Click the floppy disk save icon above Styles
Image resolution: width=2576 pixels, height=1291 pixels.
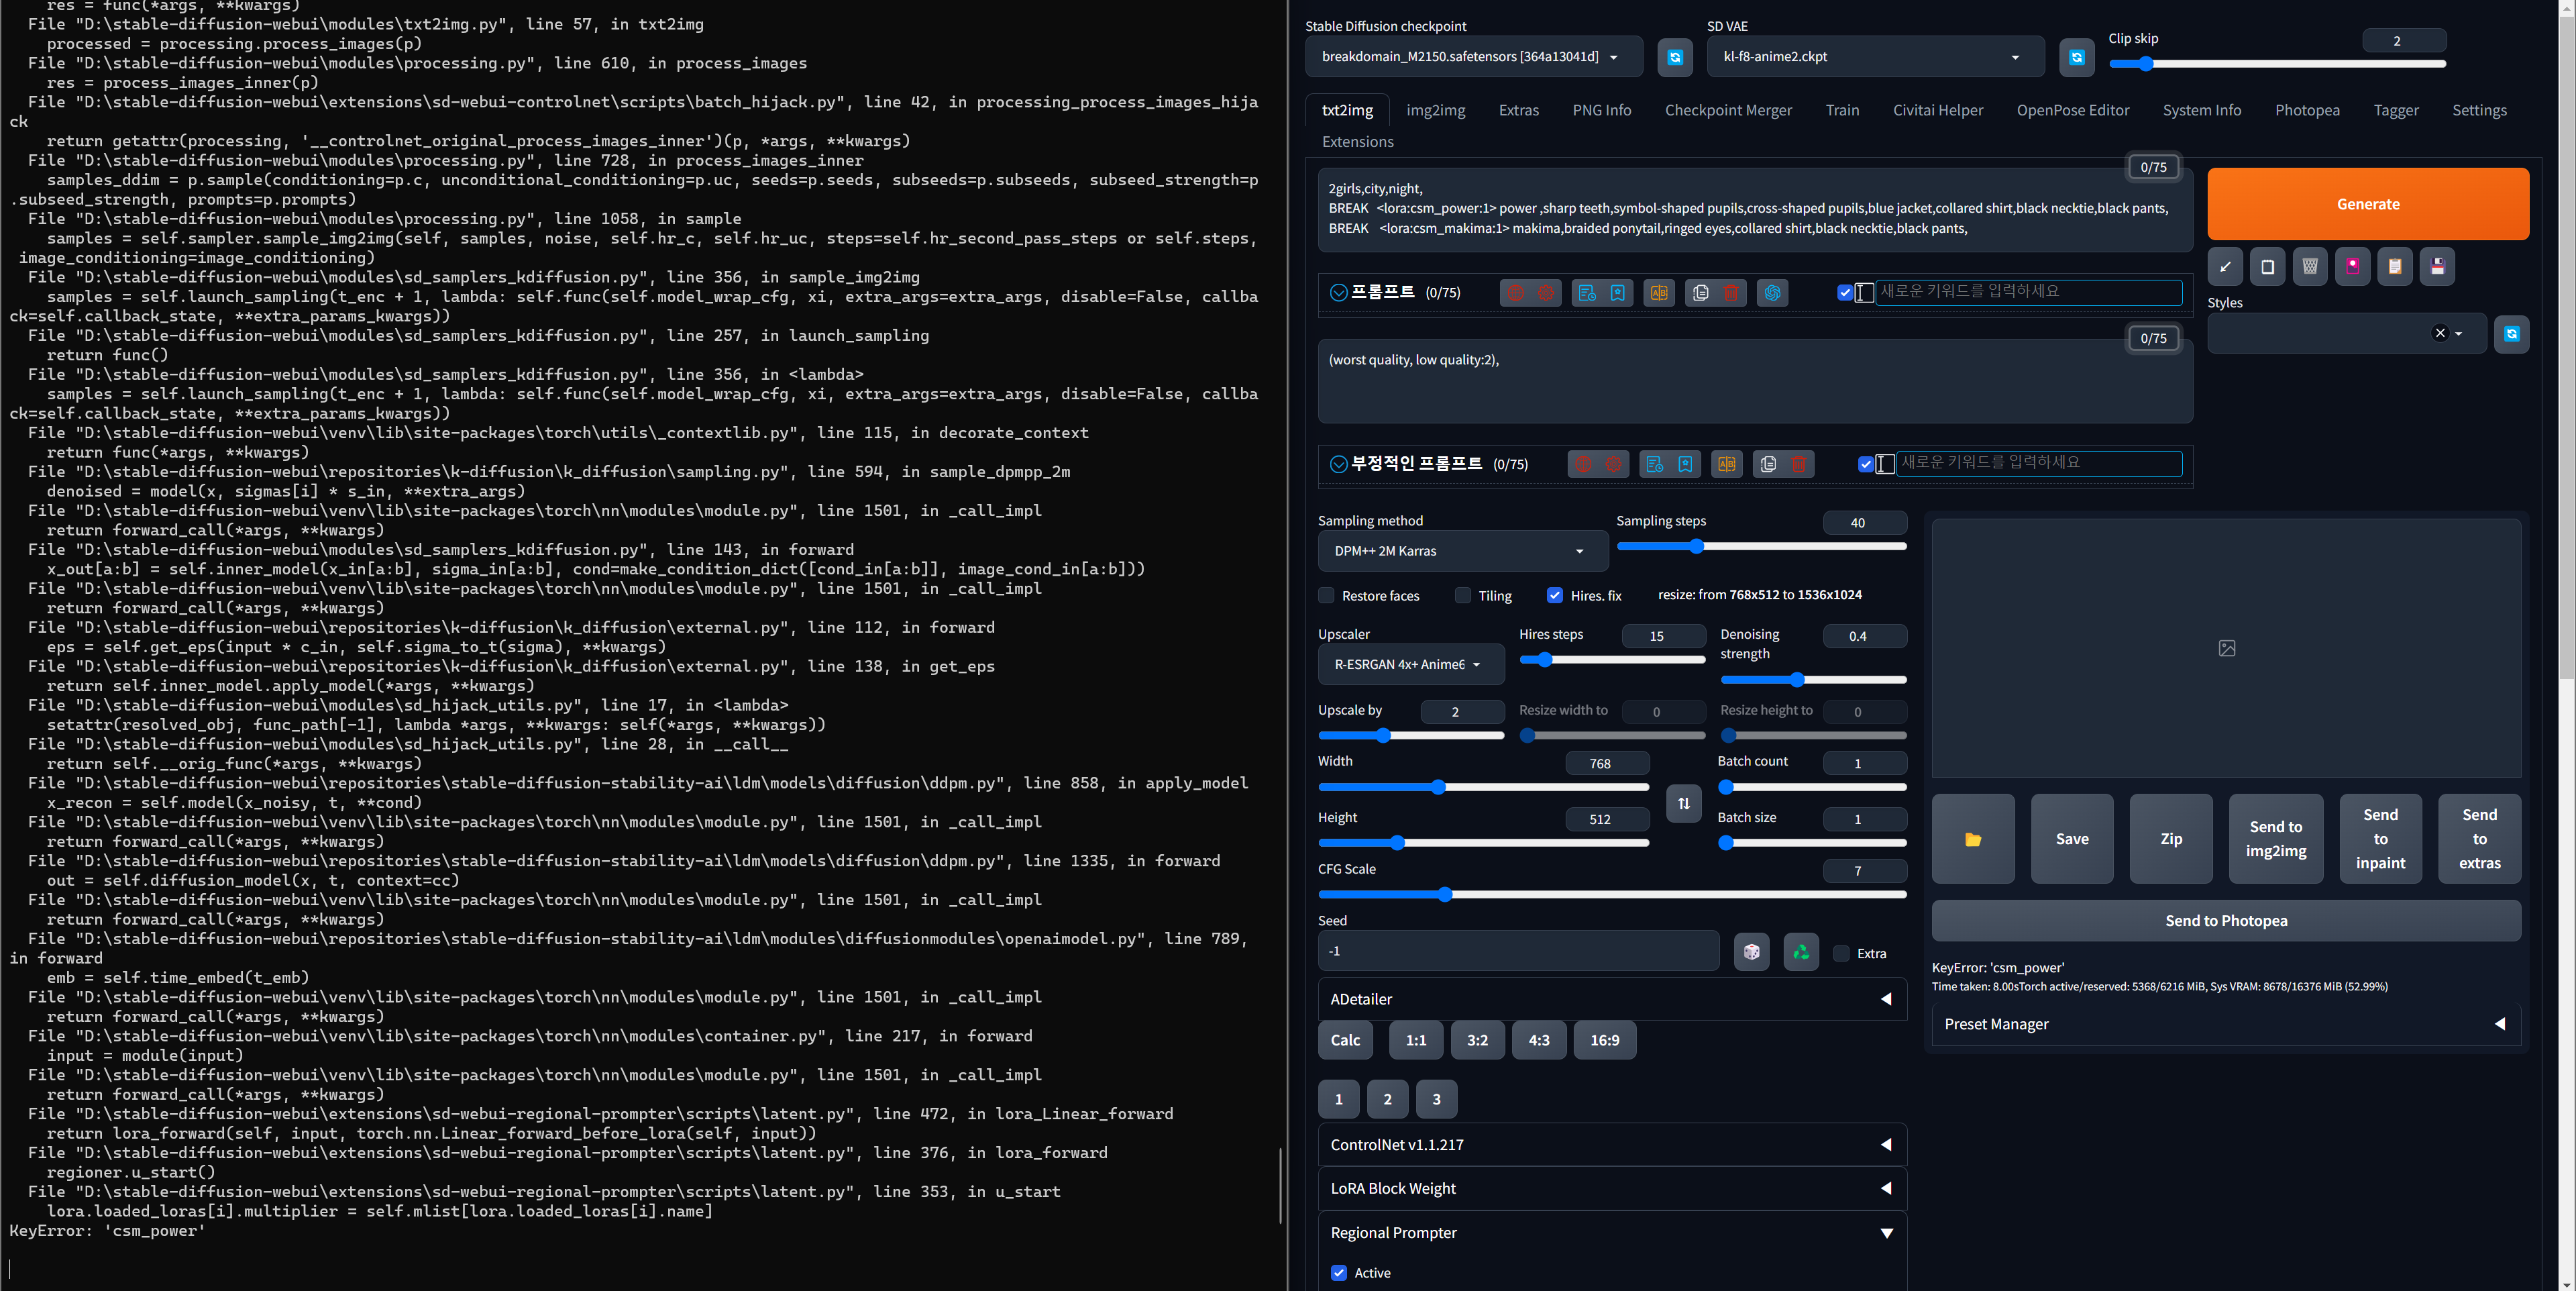[x=2437, y=266]
